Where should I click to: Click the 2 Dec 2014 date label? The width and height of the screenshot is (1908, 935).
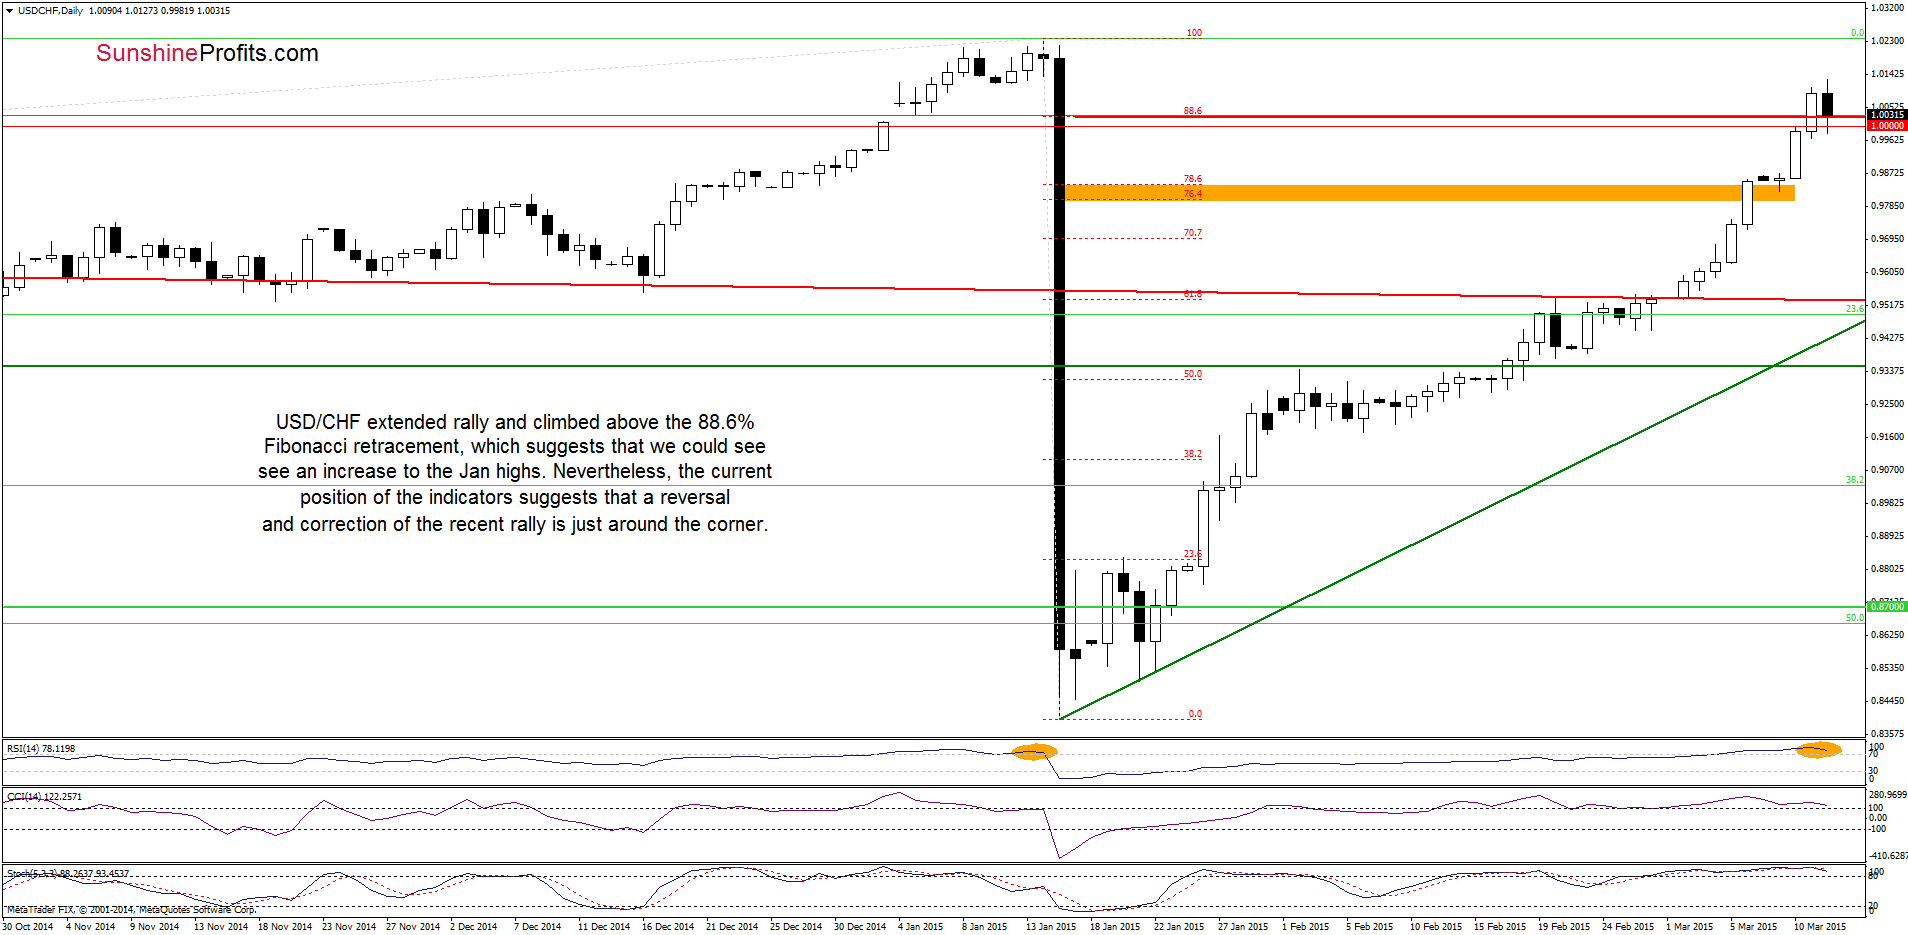coord(473,927)
